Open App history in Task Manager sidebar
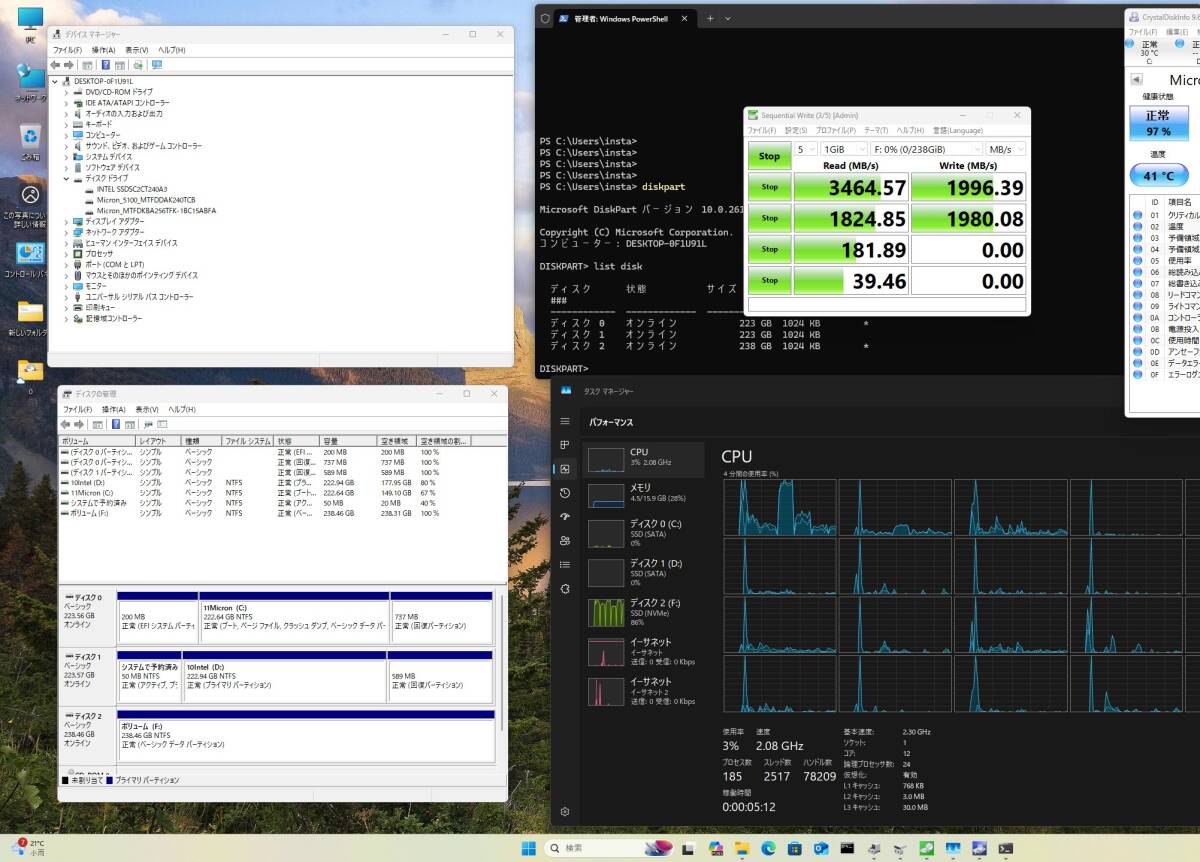 point(565,493)
